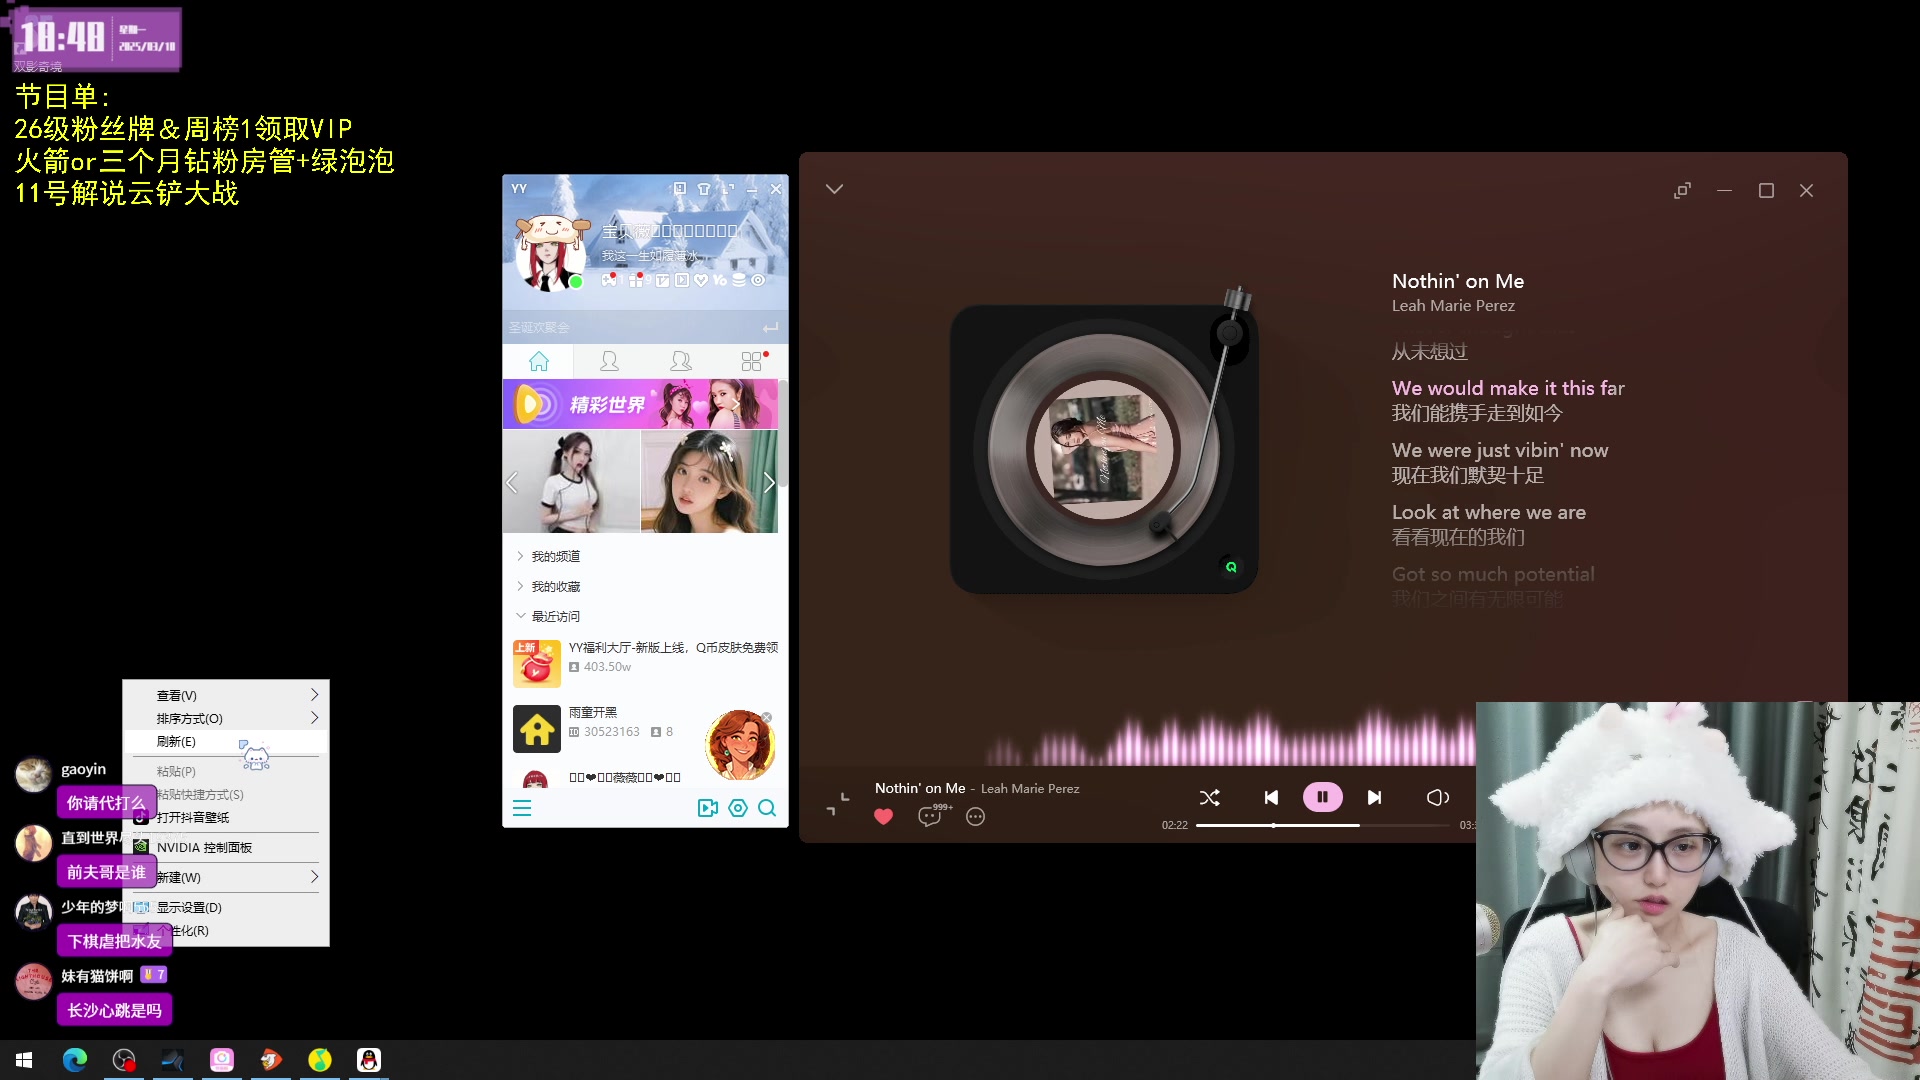This screenshot has width=1920, height=1080.
Task: Open the 精彩世界 banner
Action: coord(640,404)
